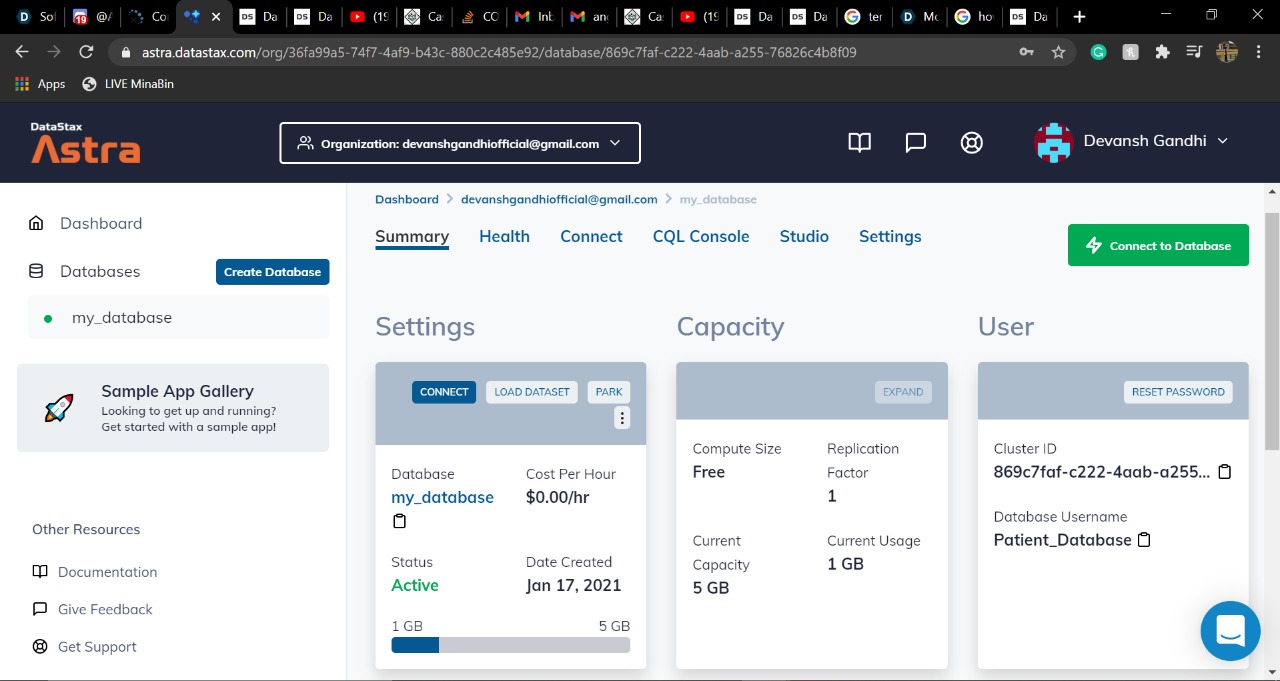Open the three-dot menu on Settings card
Viewport: 1280px width, 681px height.
(622, 418)
